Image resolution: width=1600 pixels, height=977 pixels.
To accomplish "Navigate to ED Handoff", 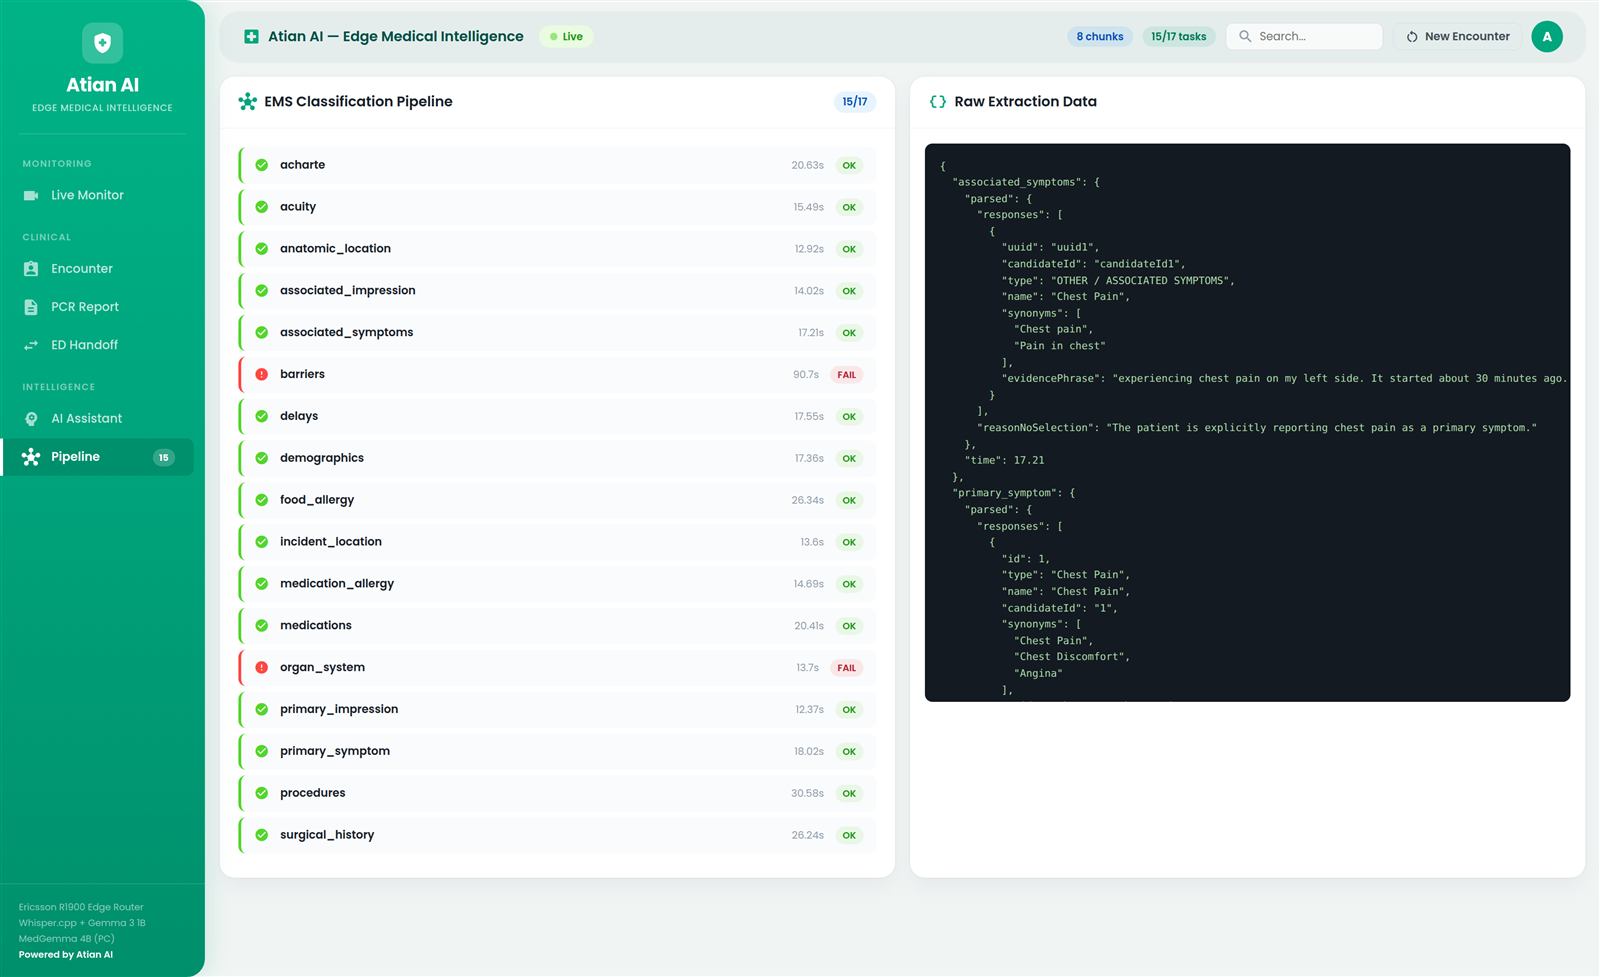I will point(97,345).
